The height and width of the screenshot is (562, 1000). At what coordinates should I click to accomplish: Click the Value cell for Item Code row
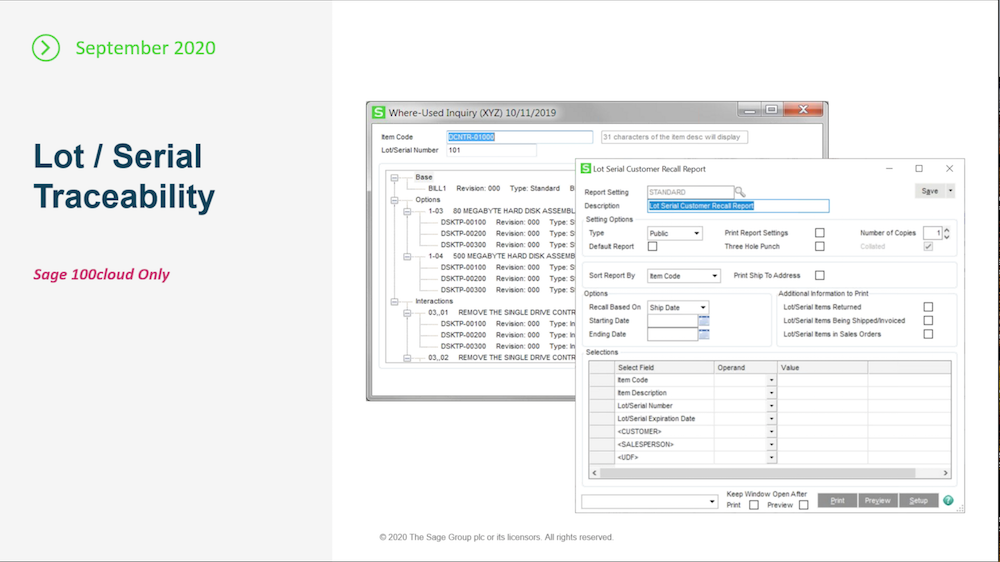(822, 380)
